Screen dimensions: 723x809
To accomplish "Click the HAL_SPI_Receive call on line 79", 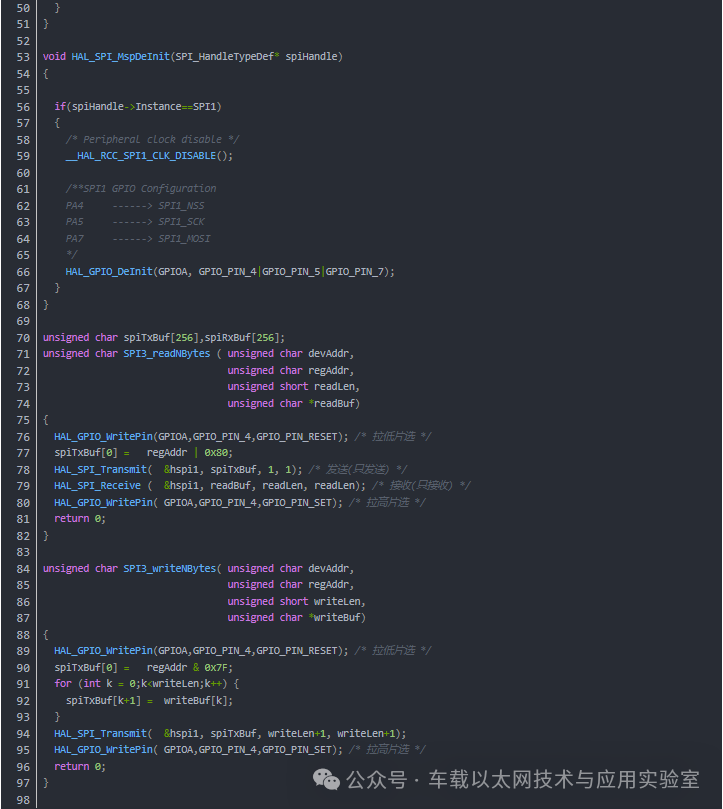I will (x=210, y=486).
